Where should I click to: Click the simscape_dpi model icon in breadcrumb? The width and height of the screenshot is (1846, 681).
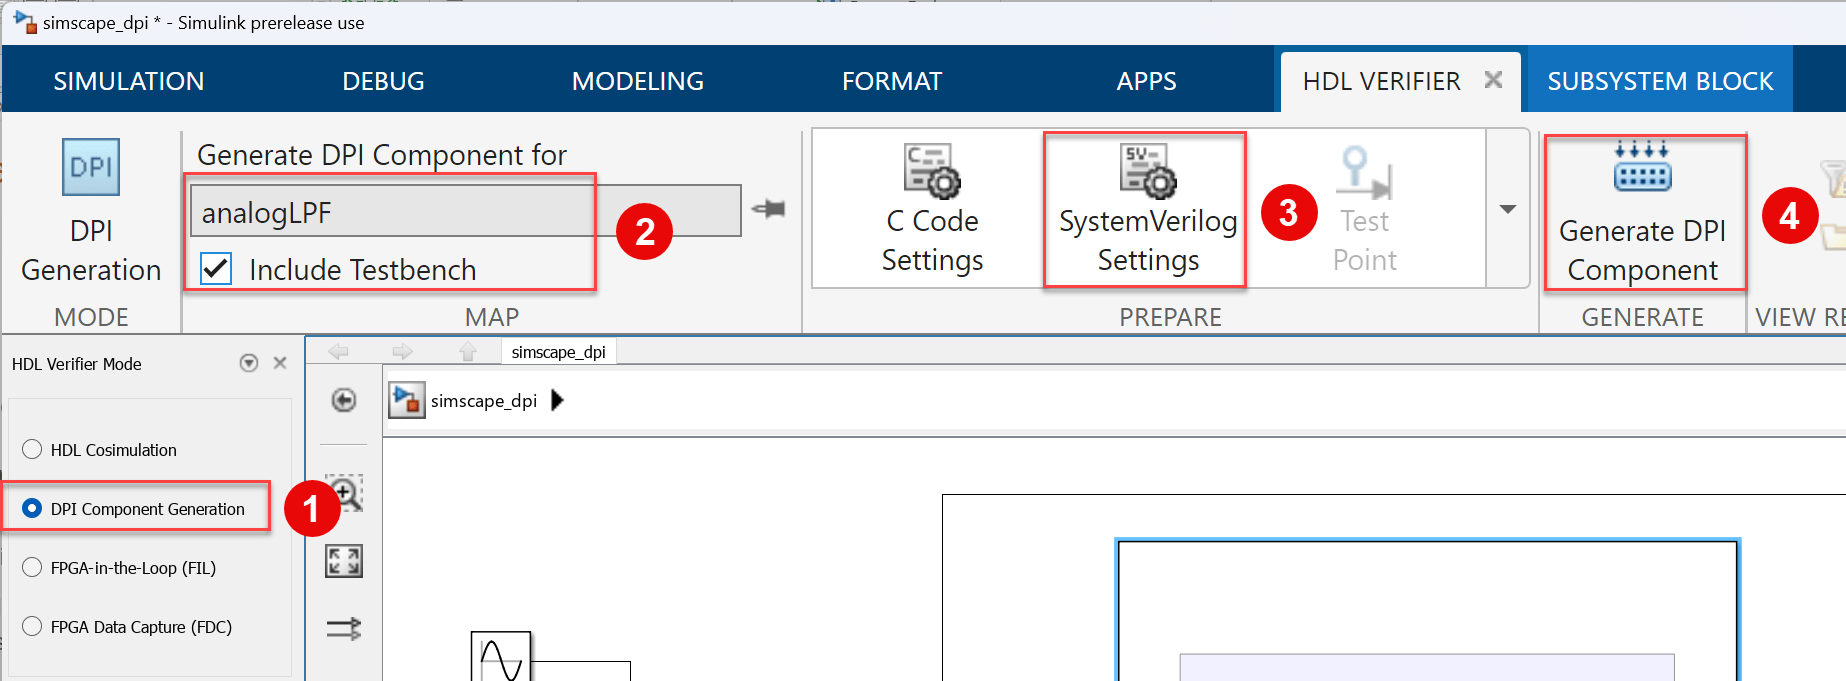[x=406, y=400]
